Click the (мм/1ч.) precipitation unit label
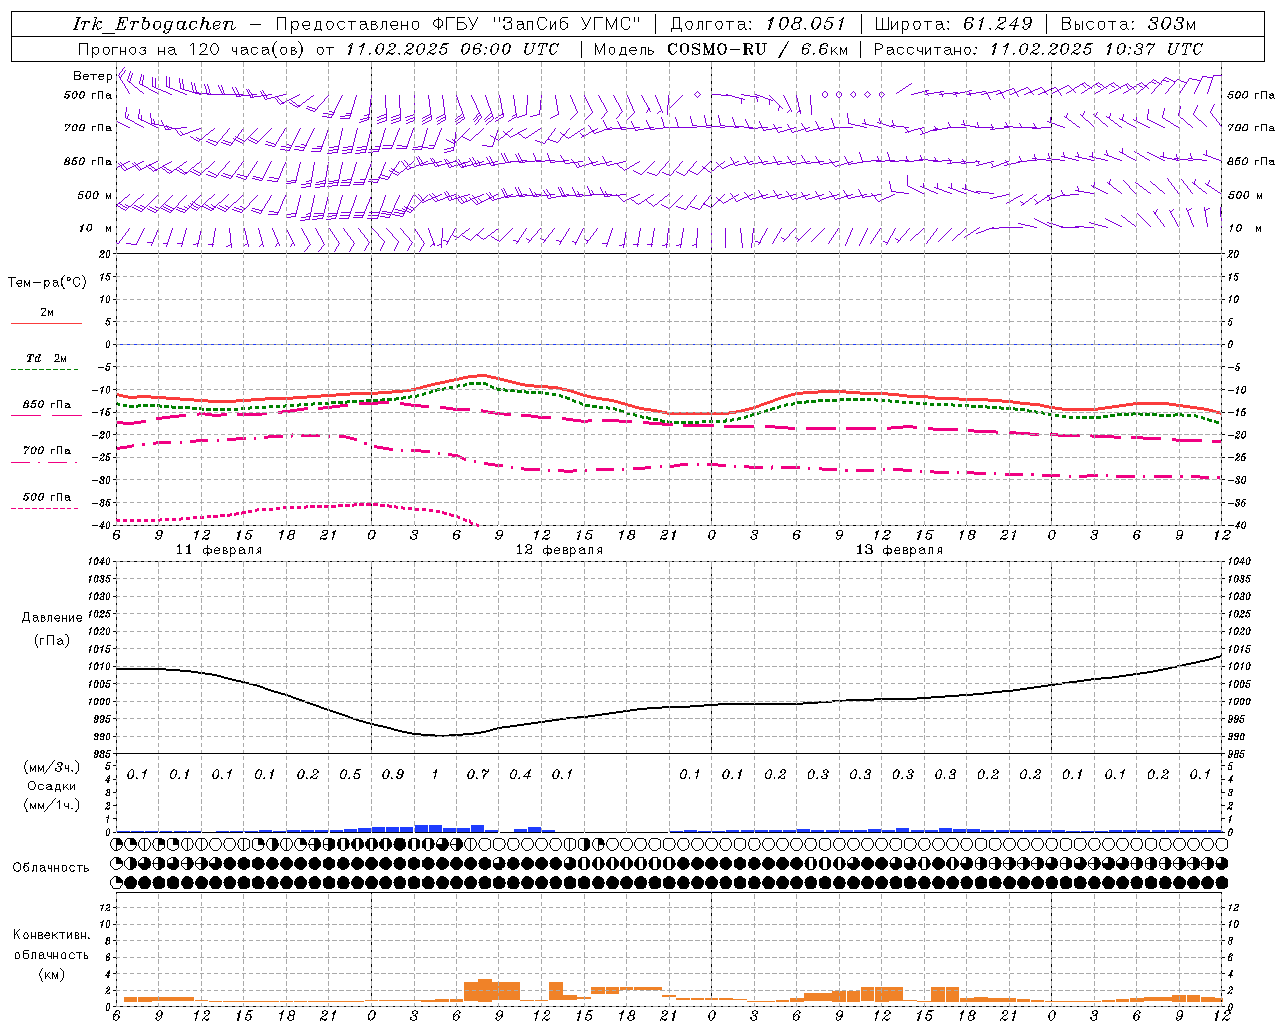This screenshot has width=1280, height=1024. pos(51,806)
